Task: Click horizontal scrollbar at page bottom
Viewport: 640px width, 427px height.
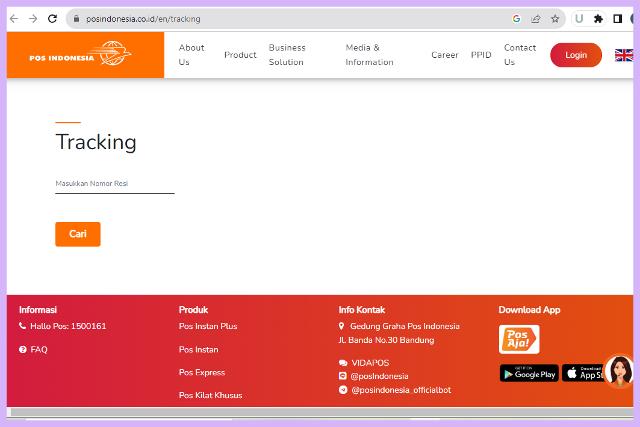Action: click(x=322, y=411)
